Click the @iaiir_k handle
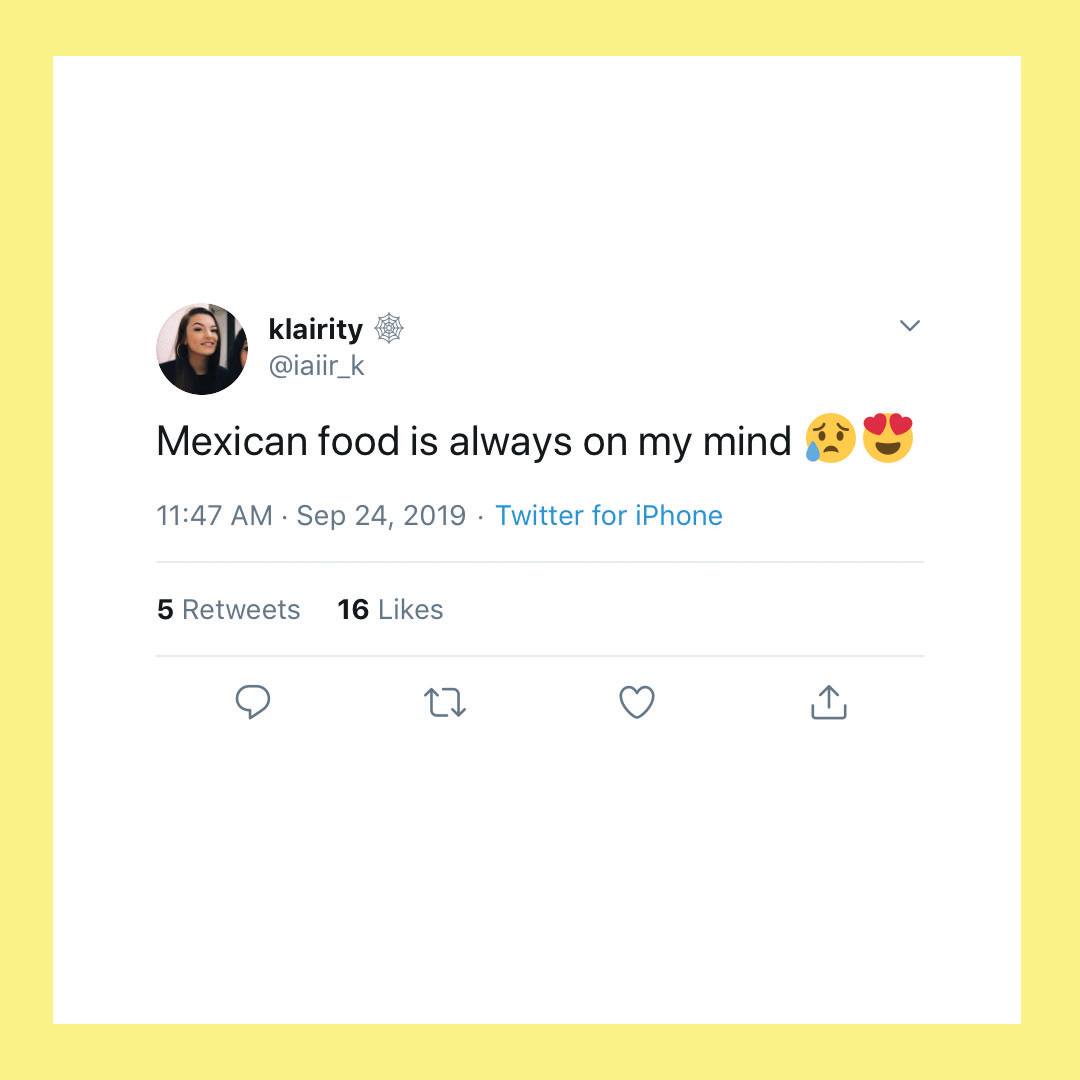 pyautogui.click(x=316, y=365)
